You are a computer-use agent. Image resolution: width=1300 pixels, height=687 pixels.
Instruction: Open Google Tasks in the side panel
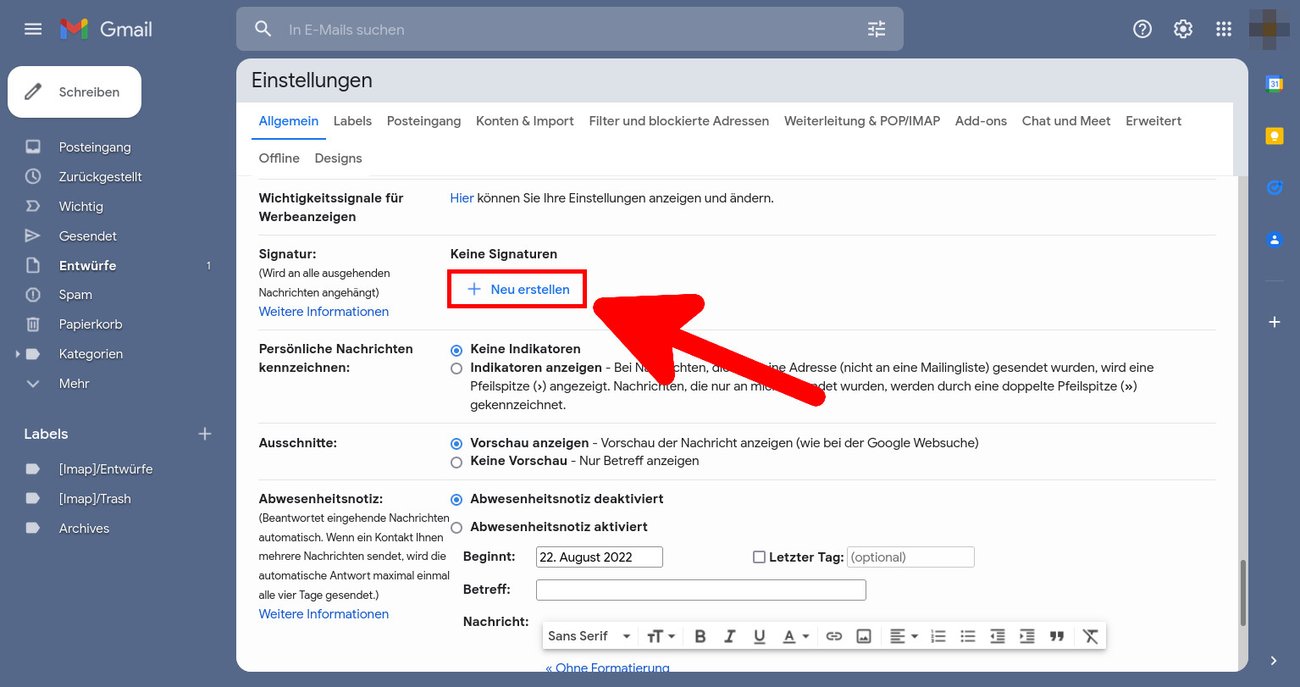click(x=1274, y=187)
